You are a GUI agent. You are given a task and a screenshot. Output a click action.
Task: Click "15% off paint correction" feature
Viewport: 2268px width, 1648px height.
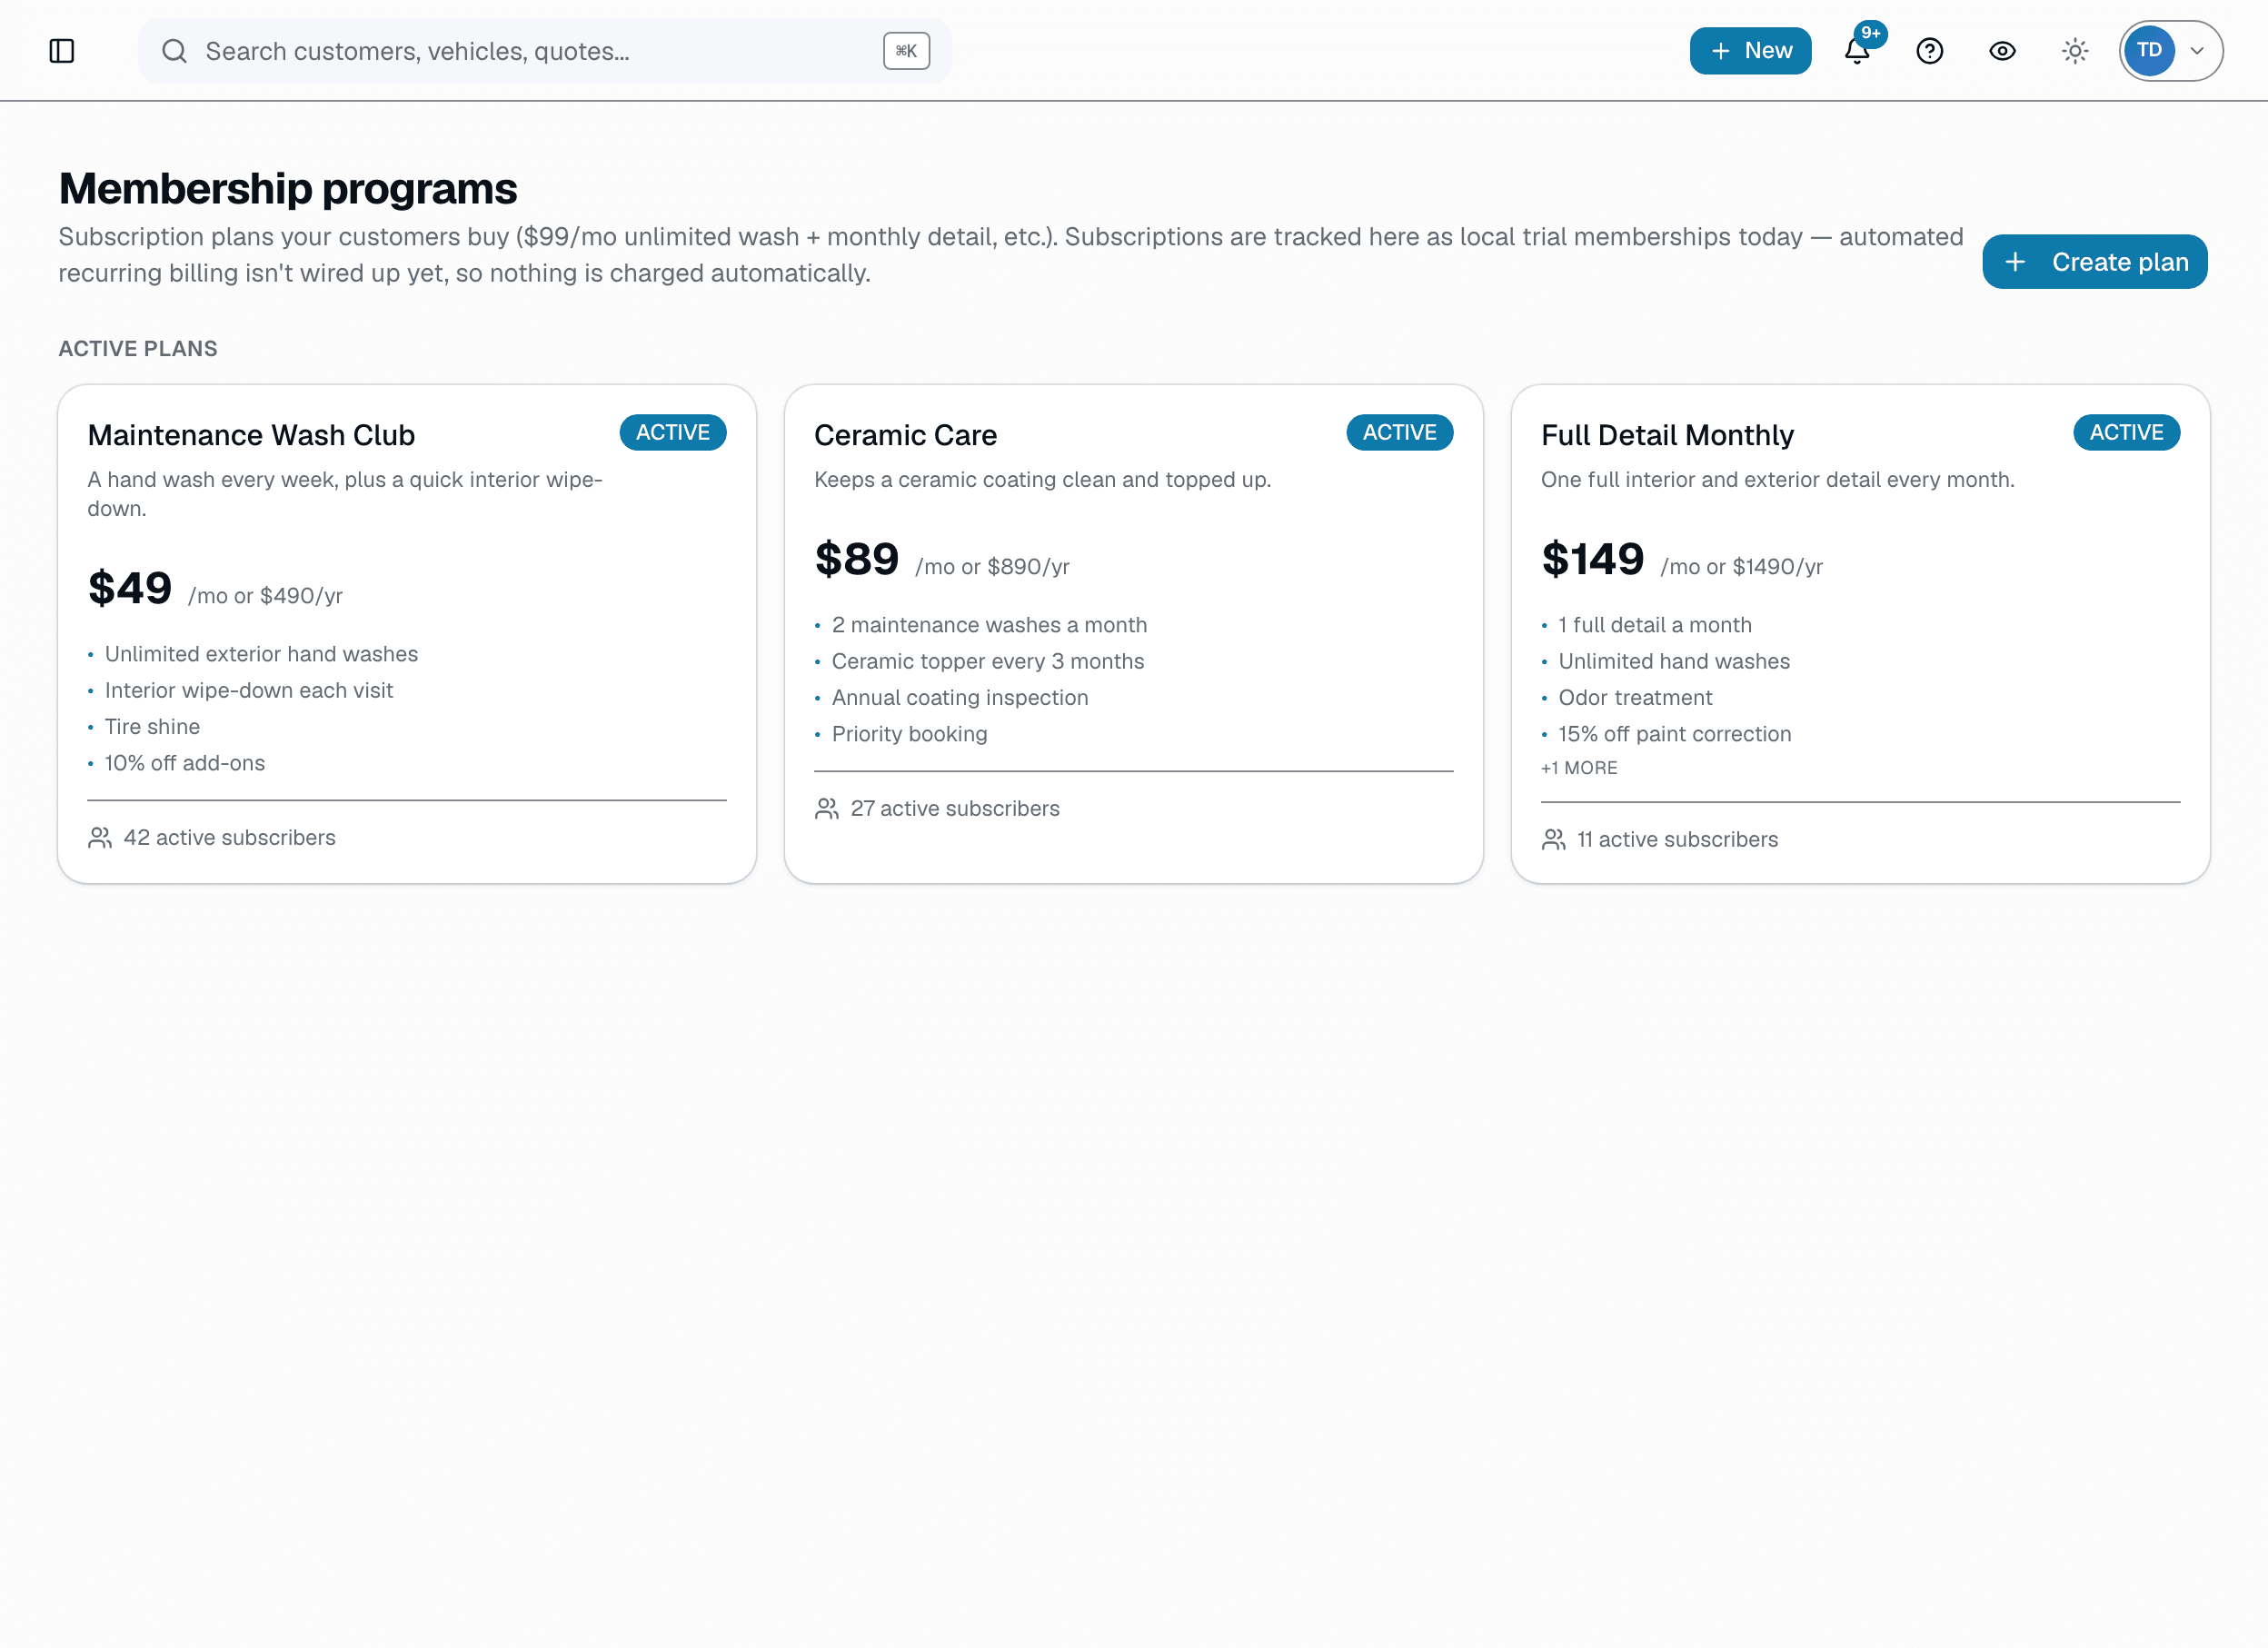coord(1675,734)
